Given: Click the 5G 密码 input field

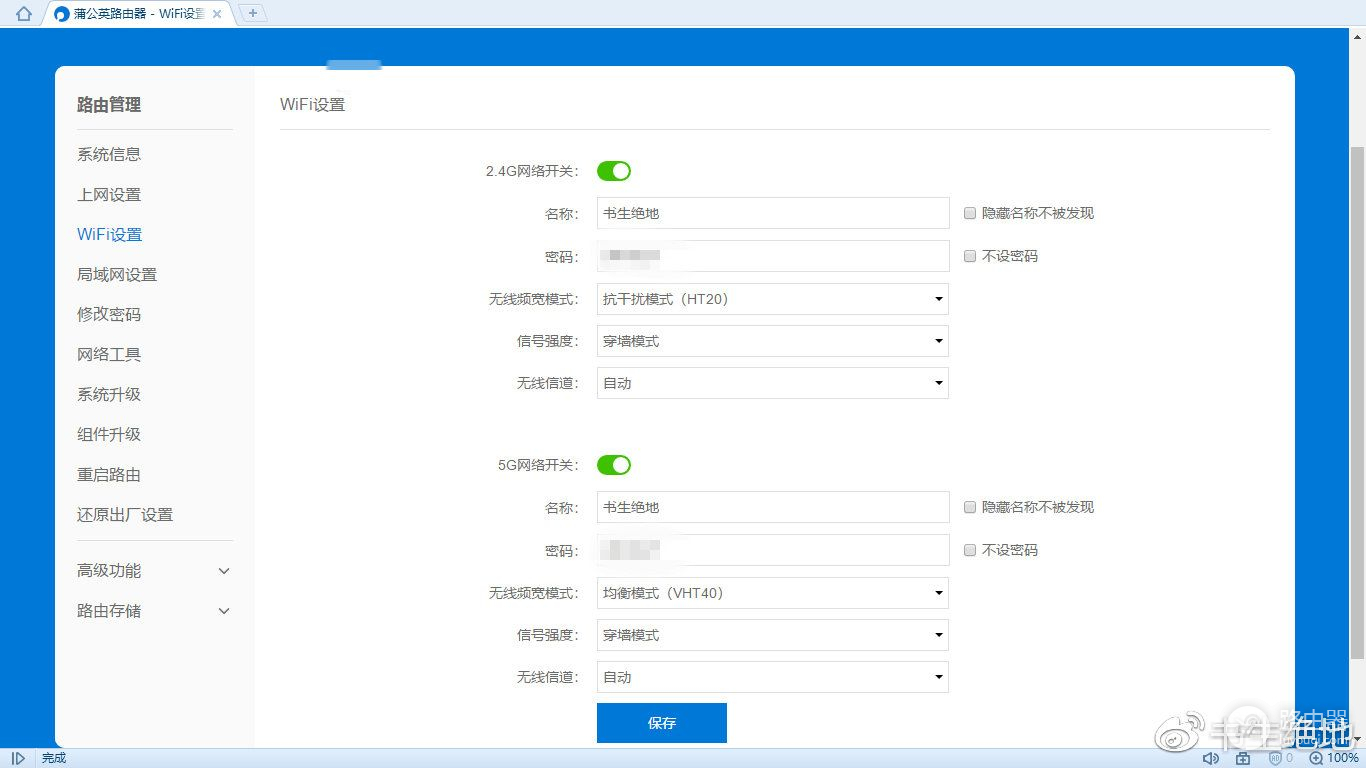Looking at the screenshot, I should point(773,550).
